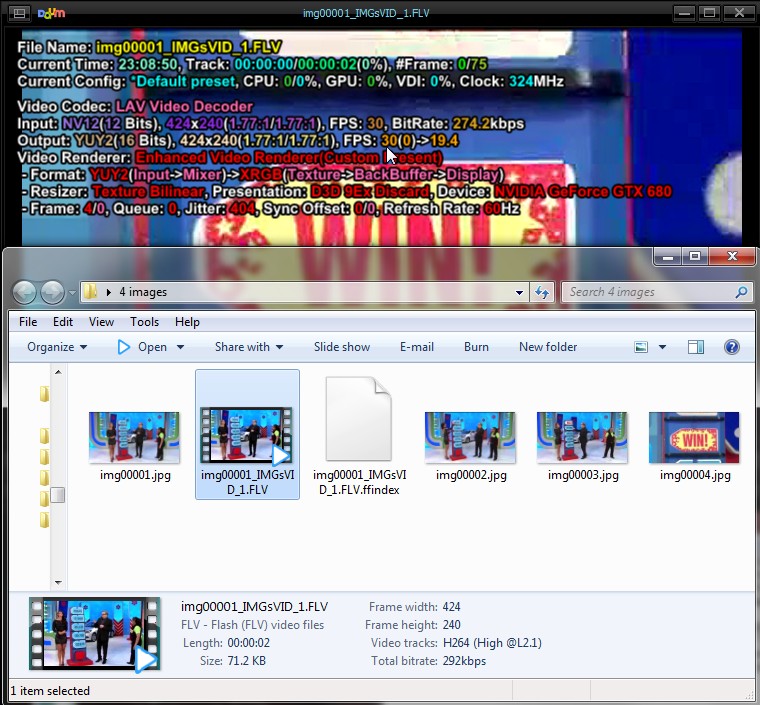
Task: Select img00002.jpg thumbnail
Action: (x=470, y=437)
